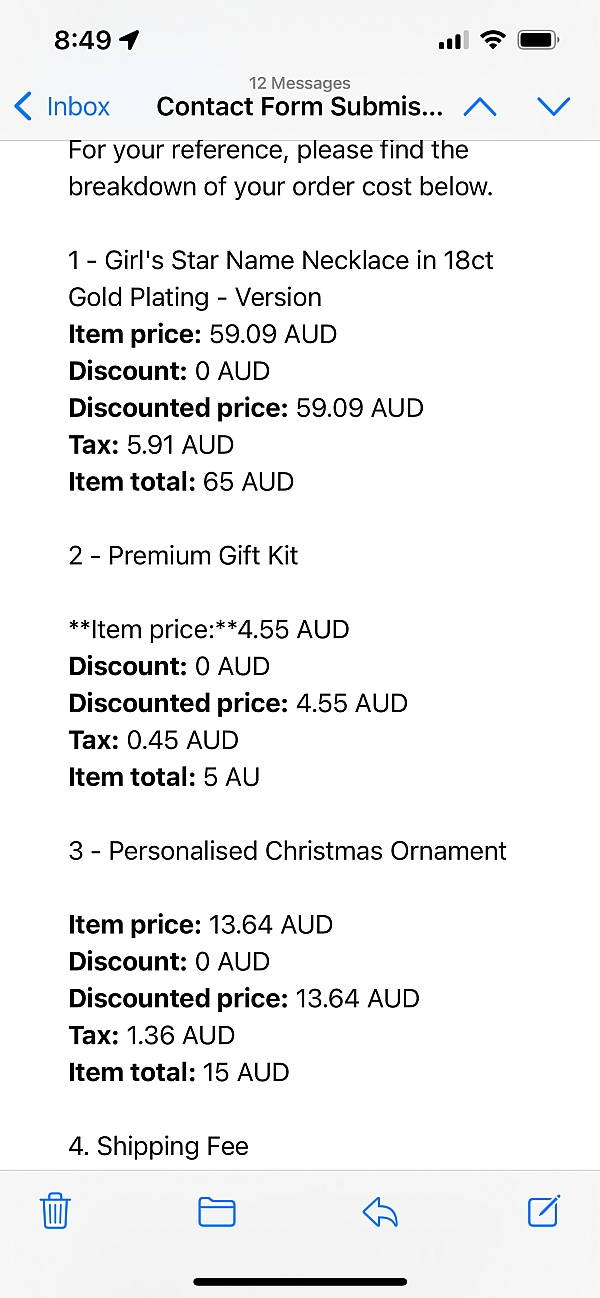Image resolution: width=600 pixels, height=1298 pixels.
Task: Tap the 8:49 clock time
Action: tap(83, 40)
